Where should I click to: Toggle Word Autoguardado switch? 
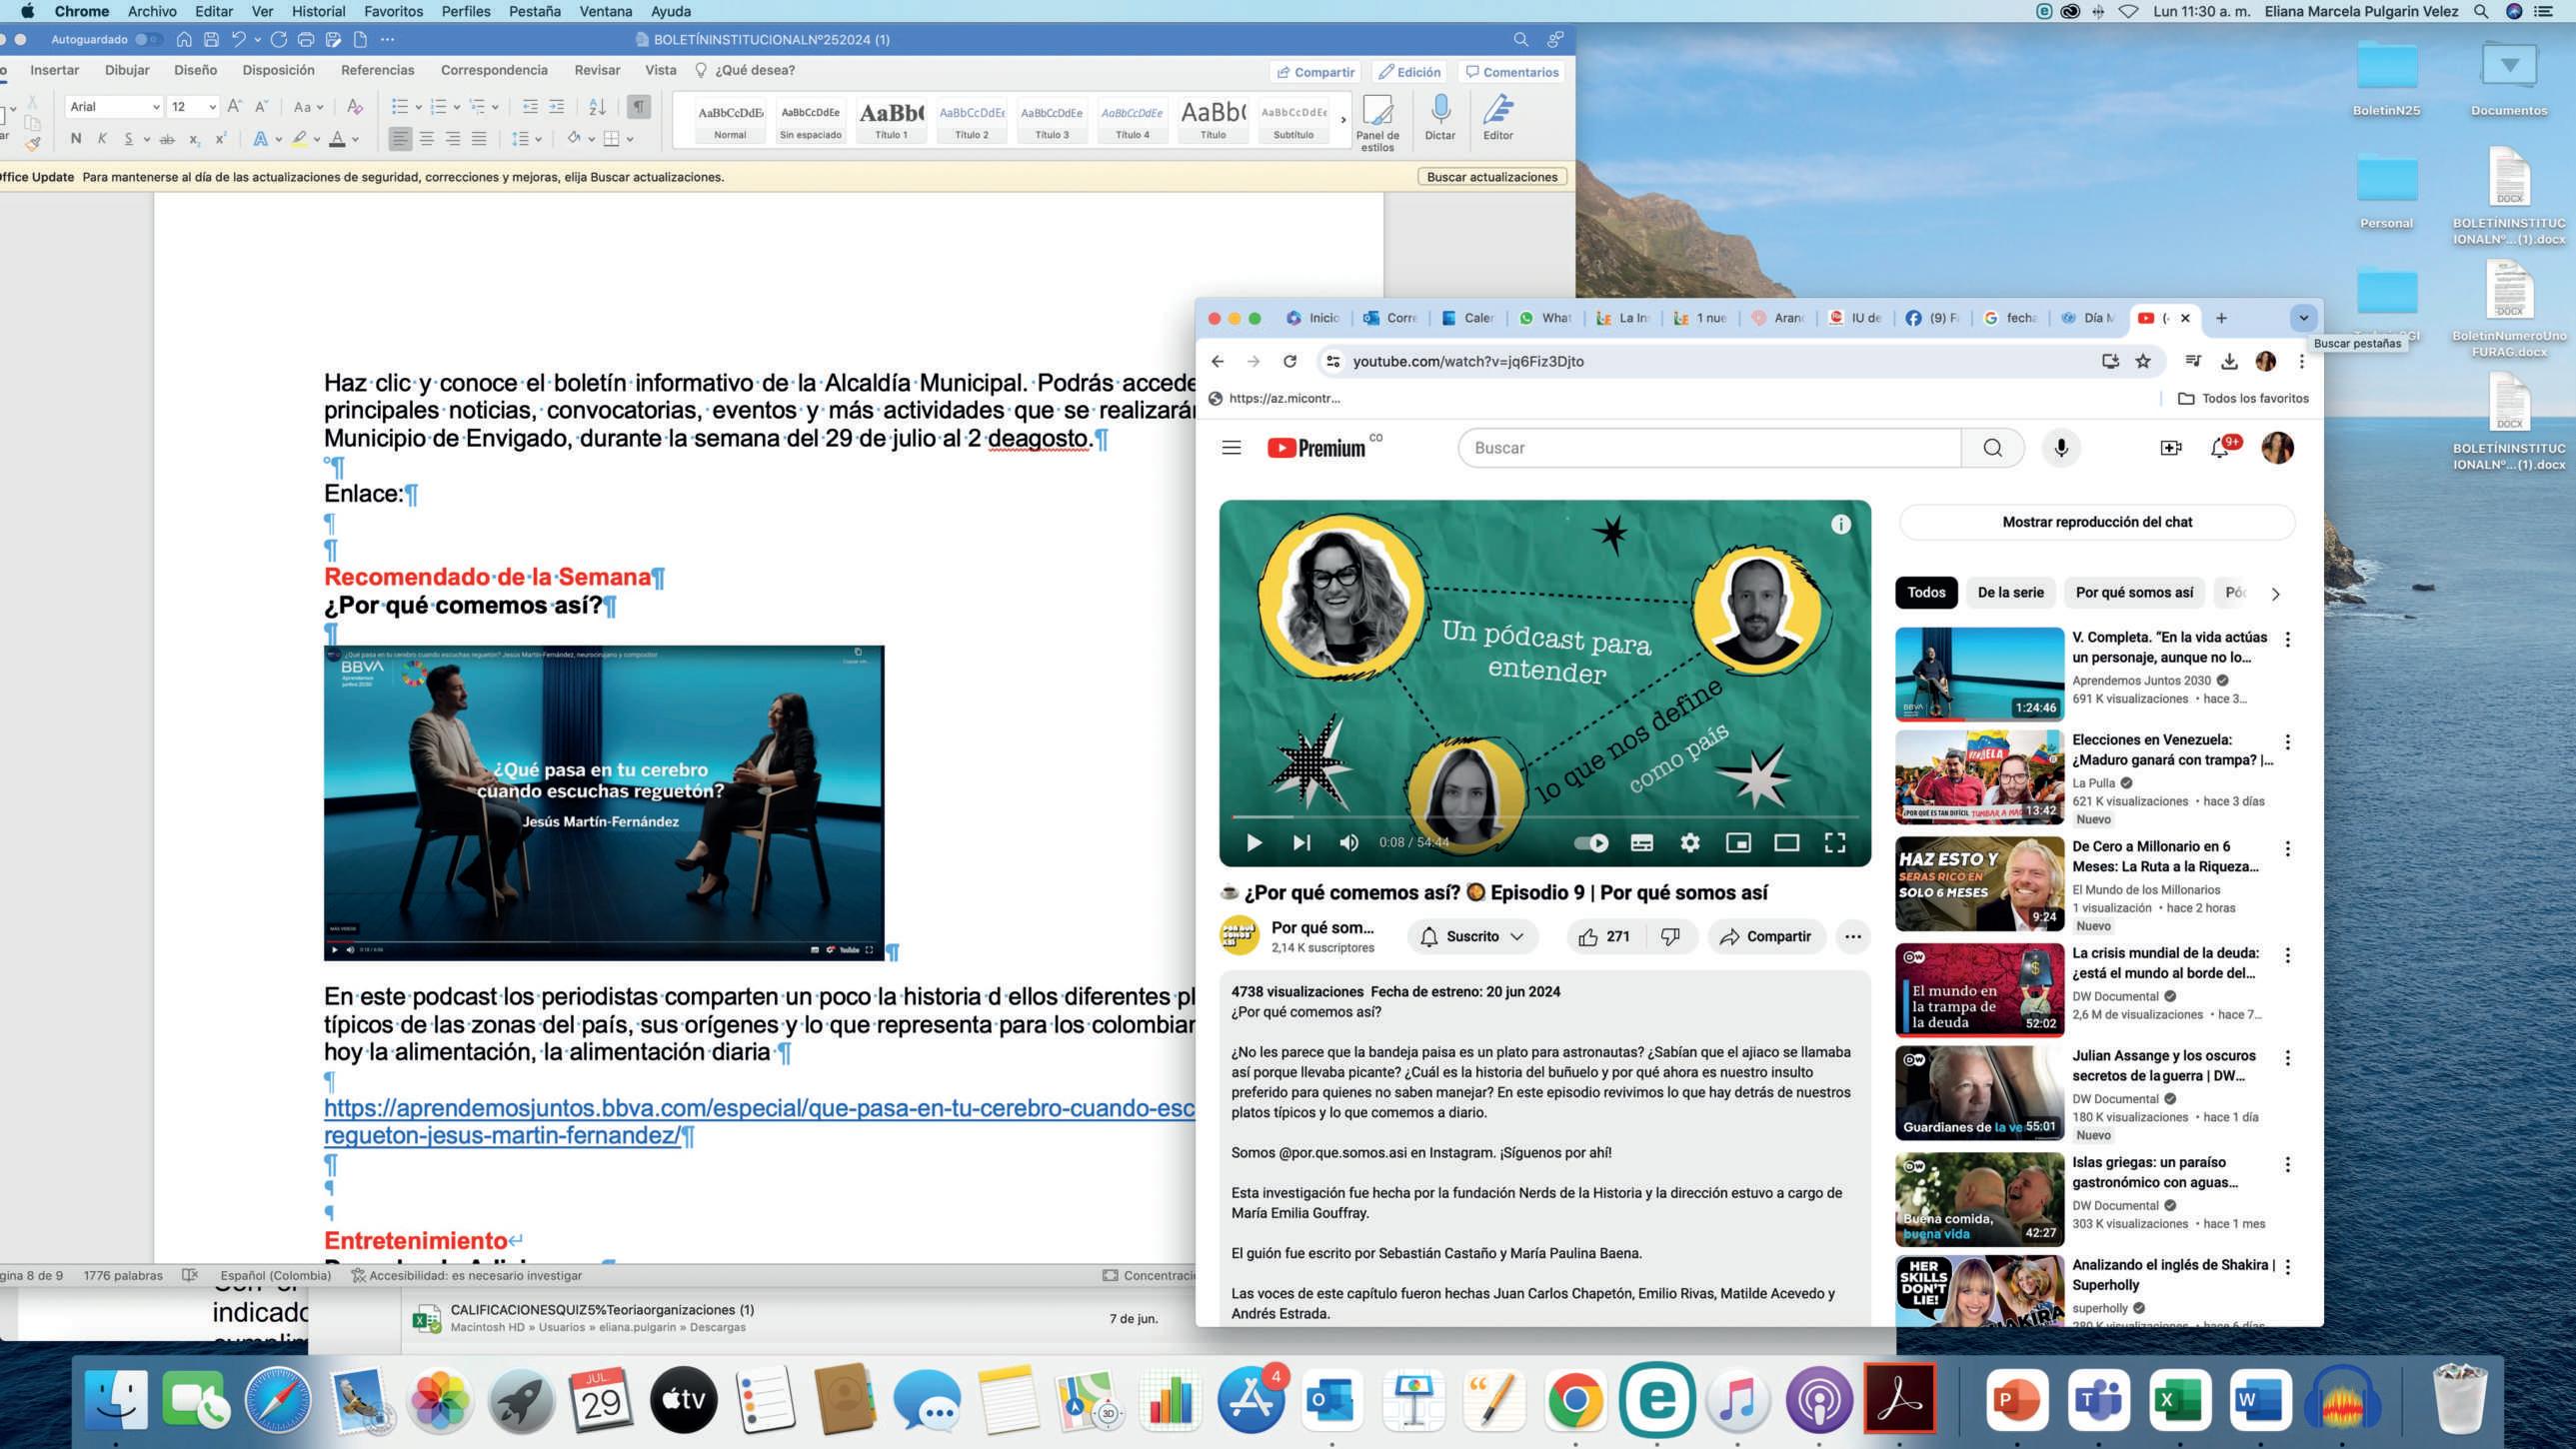click(x=147, y=39)
